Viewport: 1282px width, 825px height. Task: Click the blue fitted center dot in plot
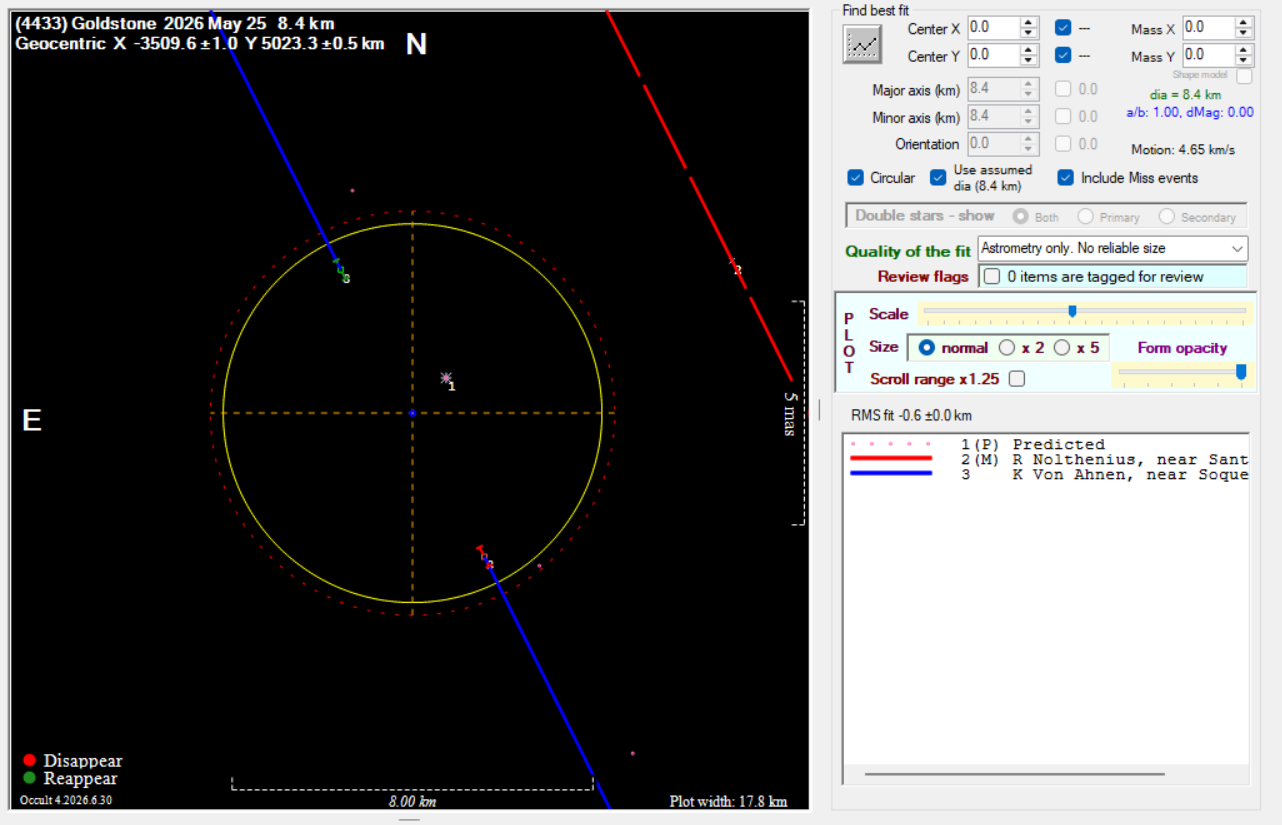[x=412, y=412]
